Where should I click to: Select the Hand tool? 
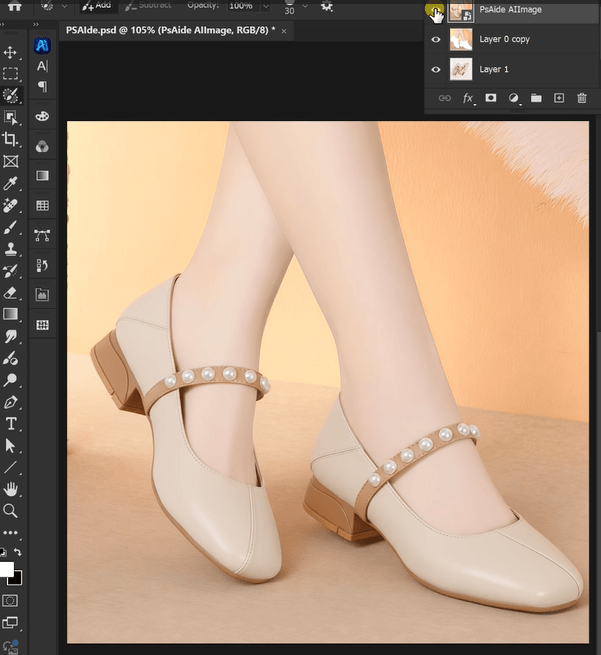click(11, 489)
